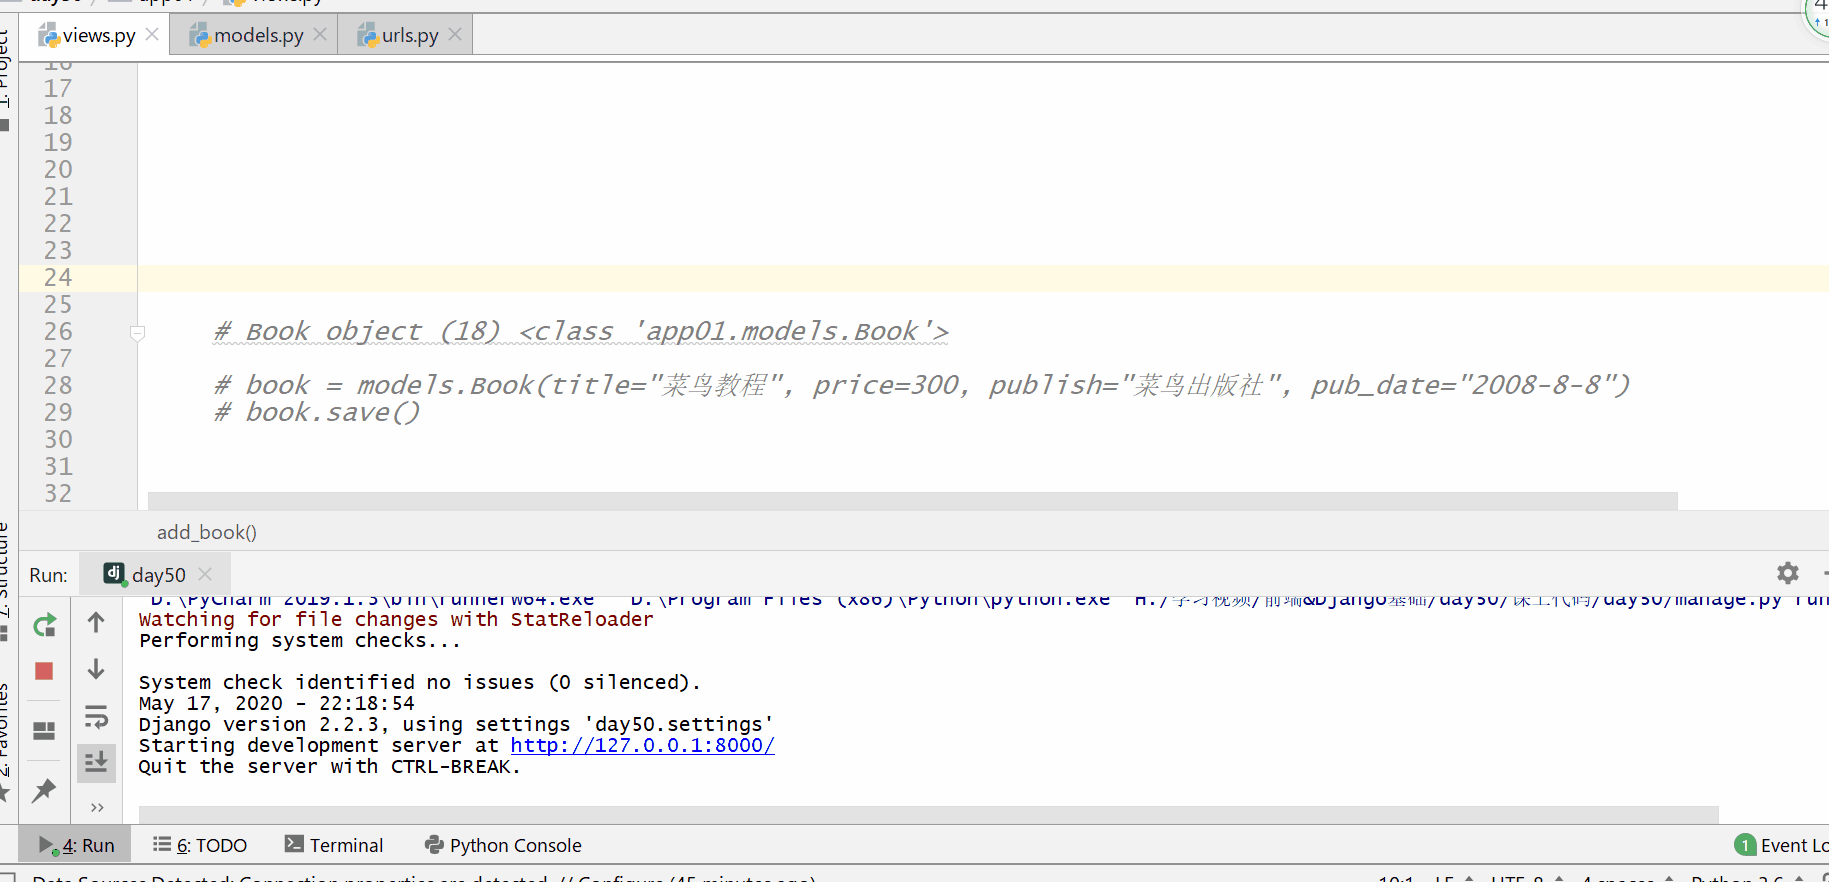Image resolution: width=1829 pixels, height=882 pixels.
Task: Toggle soft-wrap in console output
Action: [x=96, y=717]
